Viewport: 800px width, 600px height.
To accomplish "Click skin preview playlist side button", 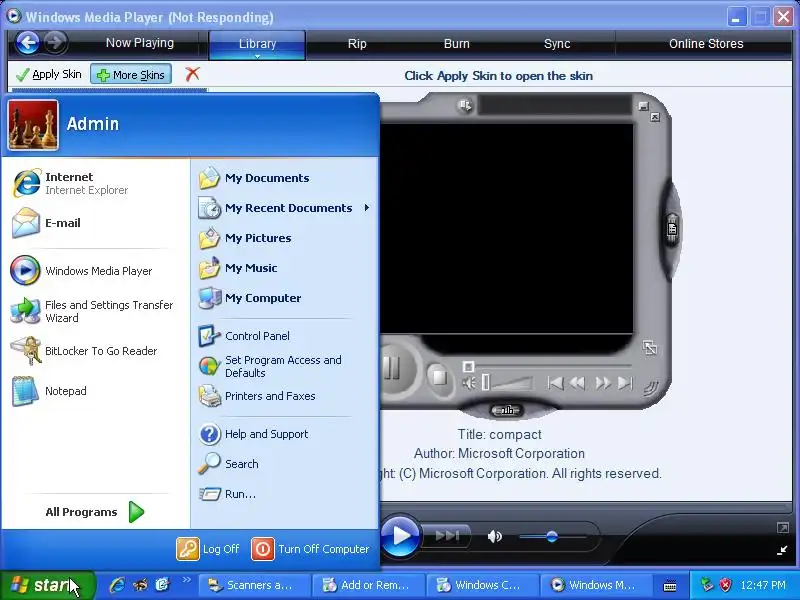I will (672, 229).
